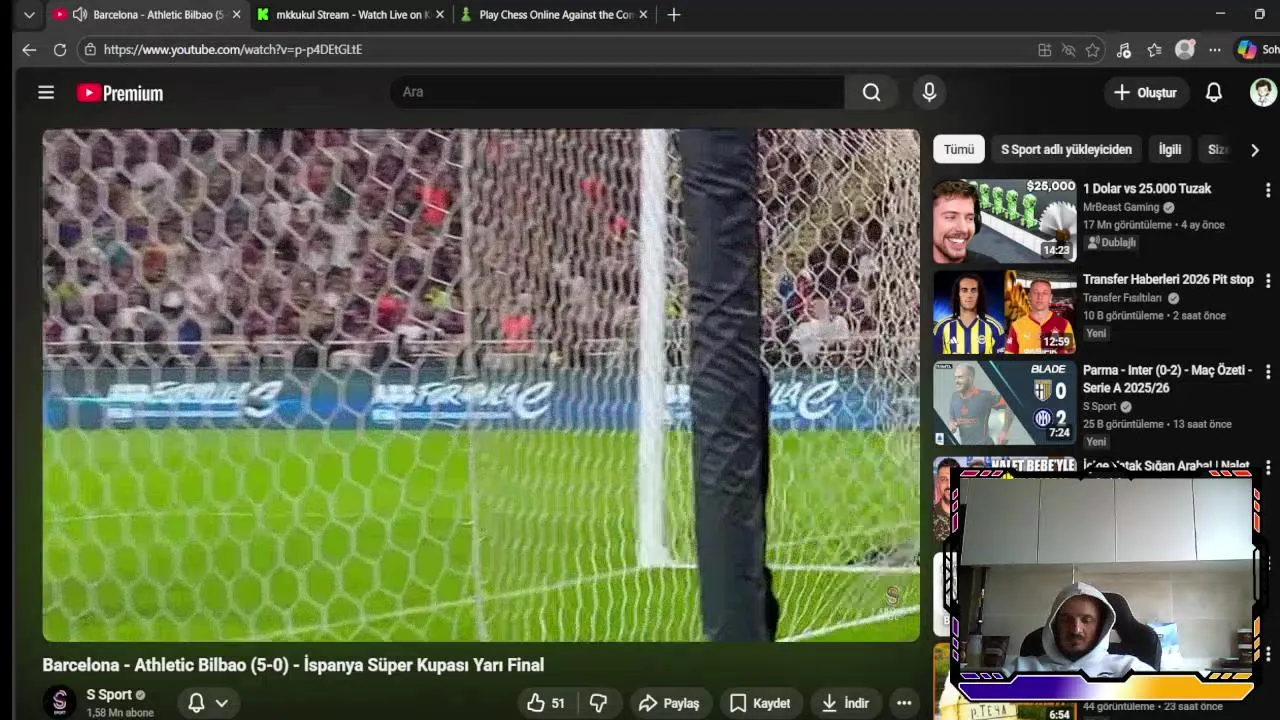Toggle S Sport subscription notification bell
Image resolution: width=1280 pixels, height=720 pixels.
point(208,703)
